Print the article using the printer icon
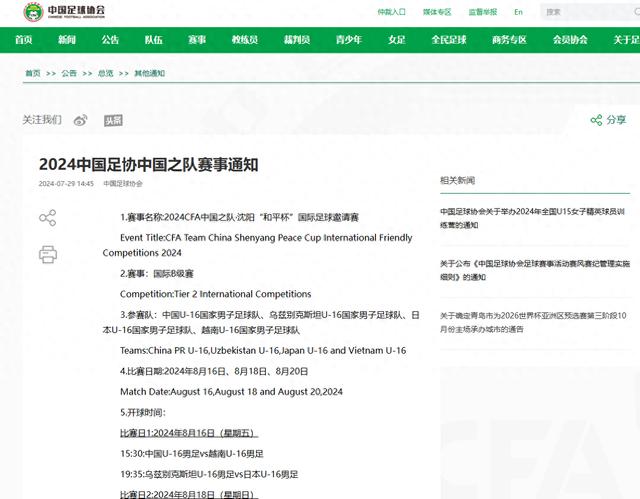Screen dimensions: 640x499 pos(47,253)
